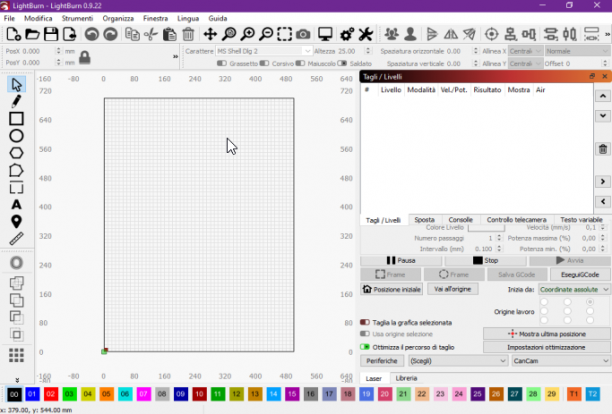
Task: Open the Allinea Y dropdown
Action: tap(525, 63)
